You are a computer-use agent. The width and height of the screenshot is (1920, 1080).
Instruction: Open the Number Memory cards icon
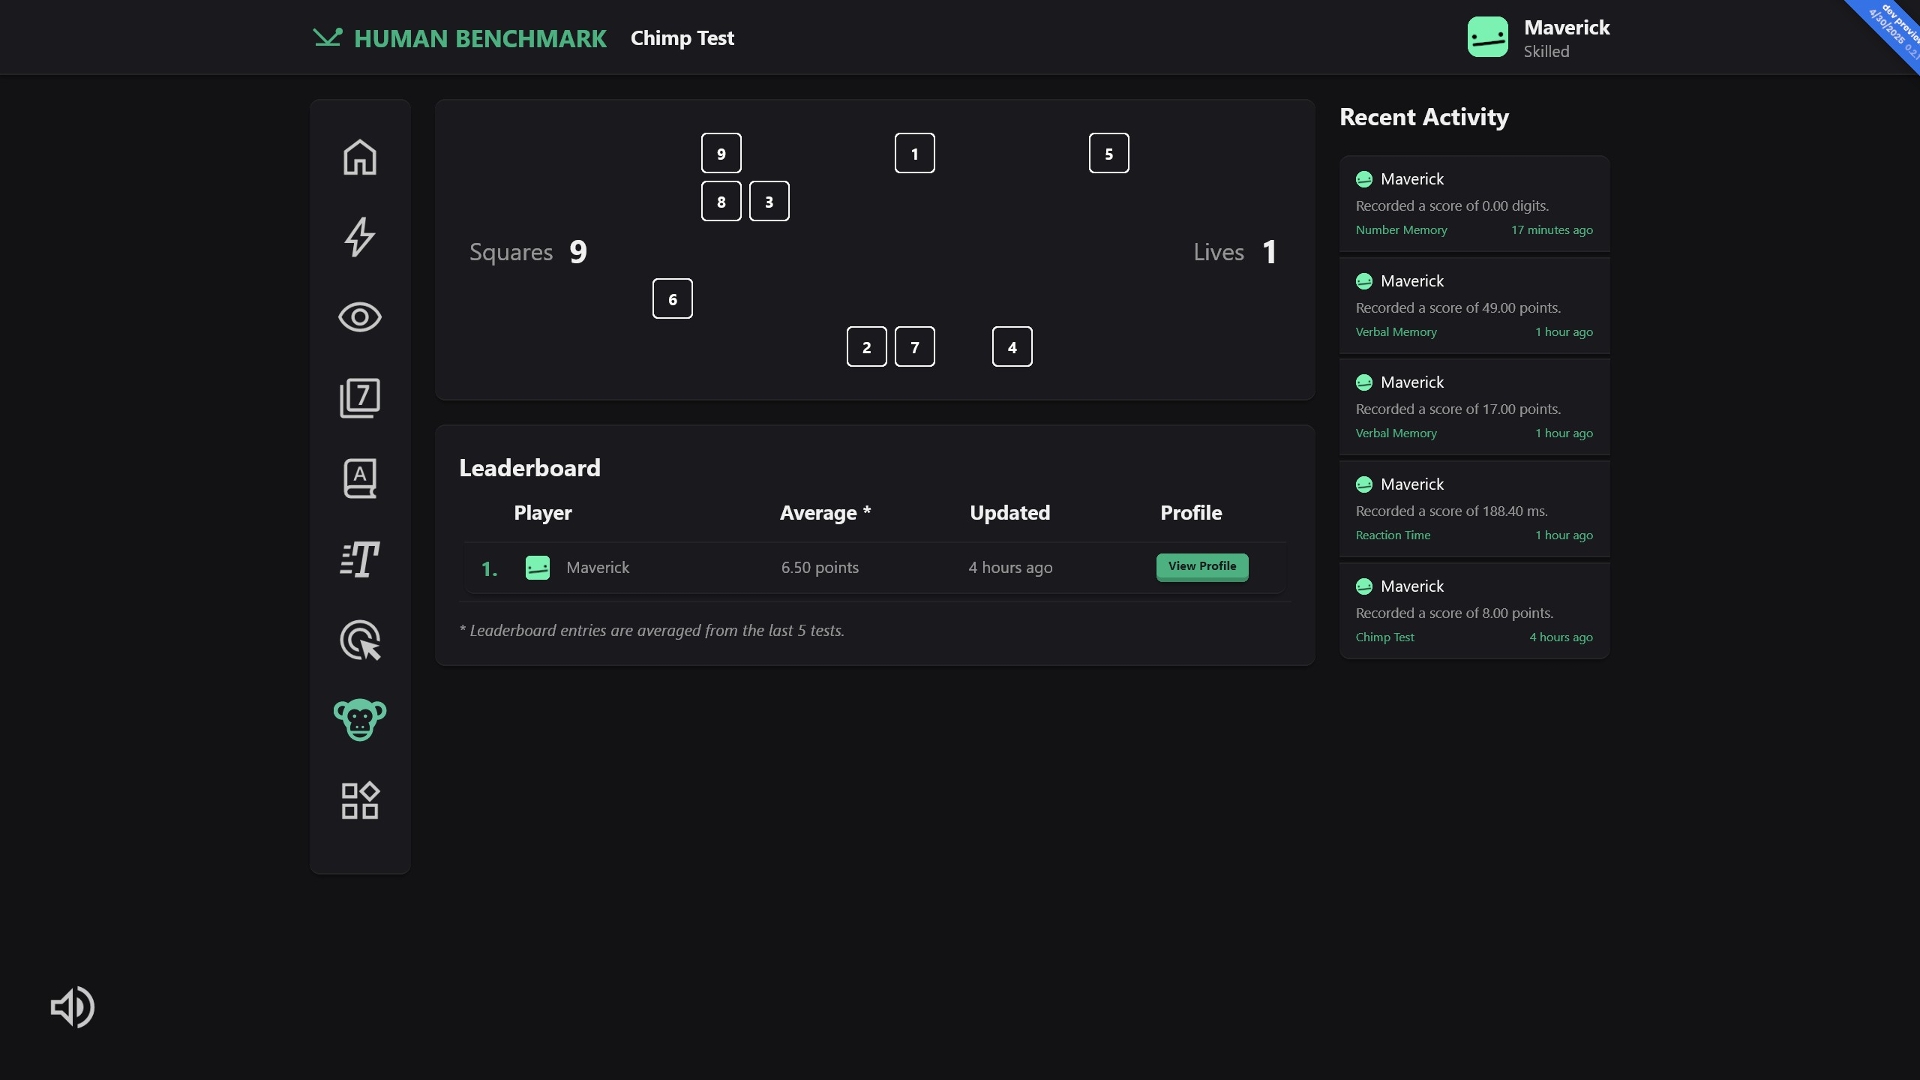pyautogui.click(x=360, y=398)
